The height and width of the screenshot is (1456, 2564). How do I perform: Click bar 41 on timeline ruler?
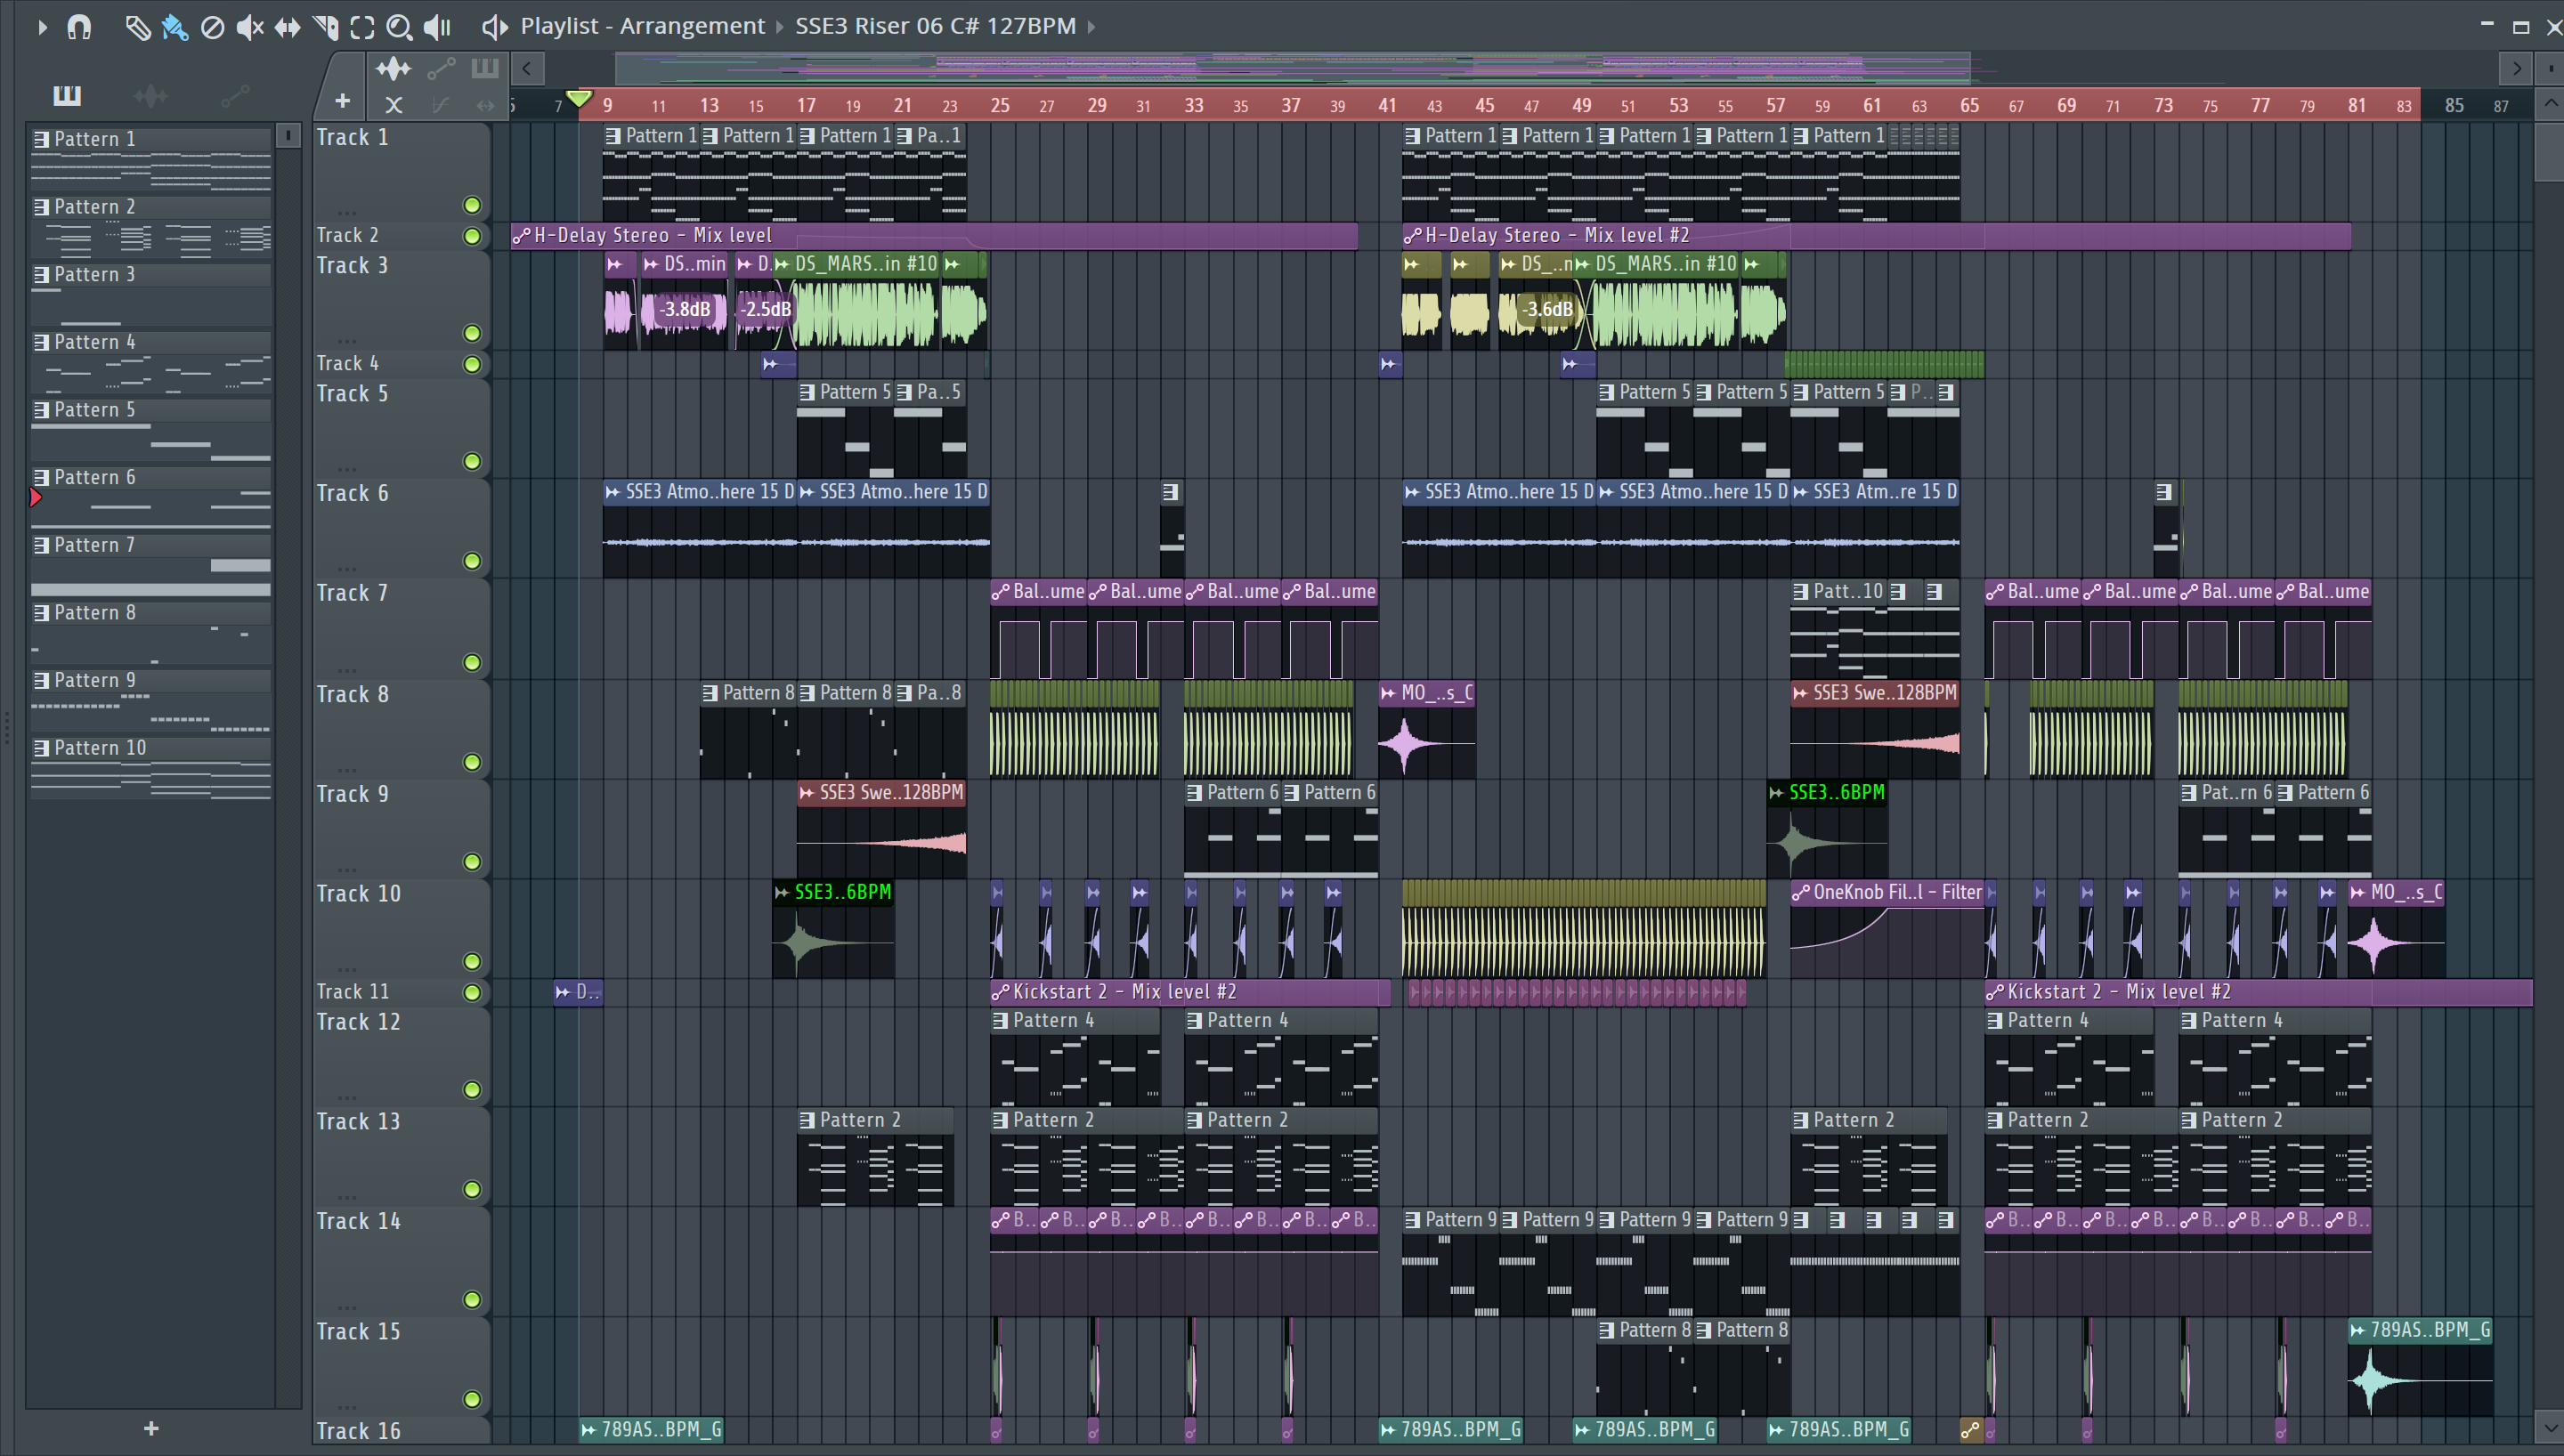pyautogui.click(x=1387, y=105)
